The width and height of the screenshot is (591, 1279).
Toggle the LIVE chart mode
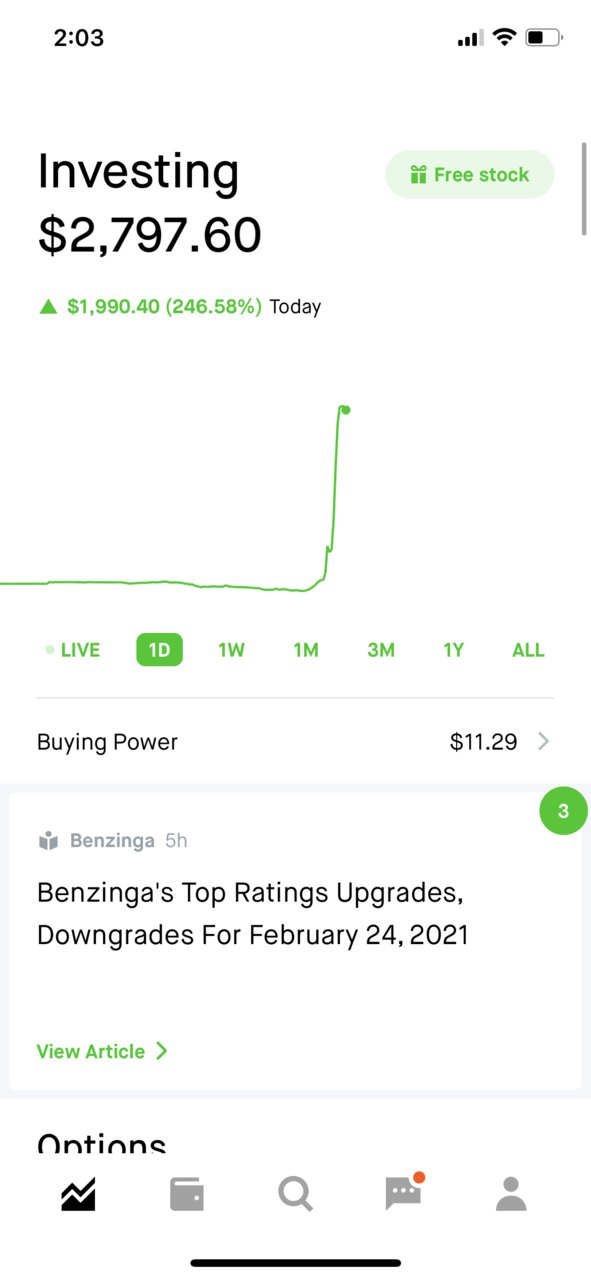(x=73, y=650)
